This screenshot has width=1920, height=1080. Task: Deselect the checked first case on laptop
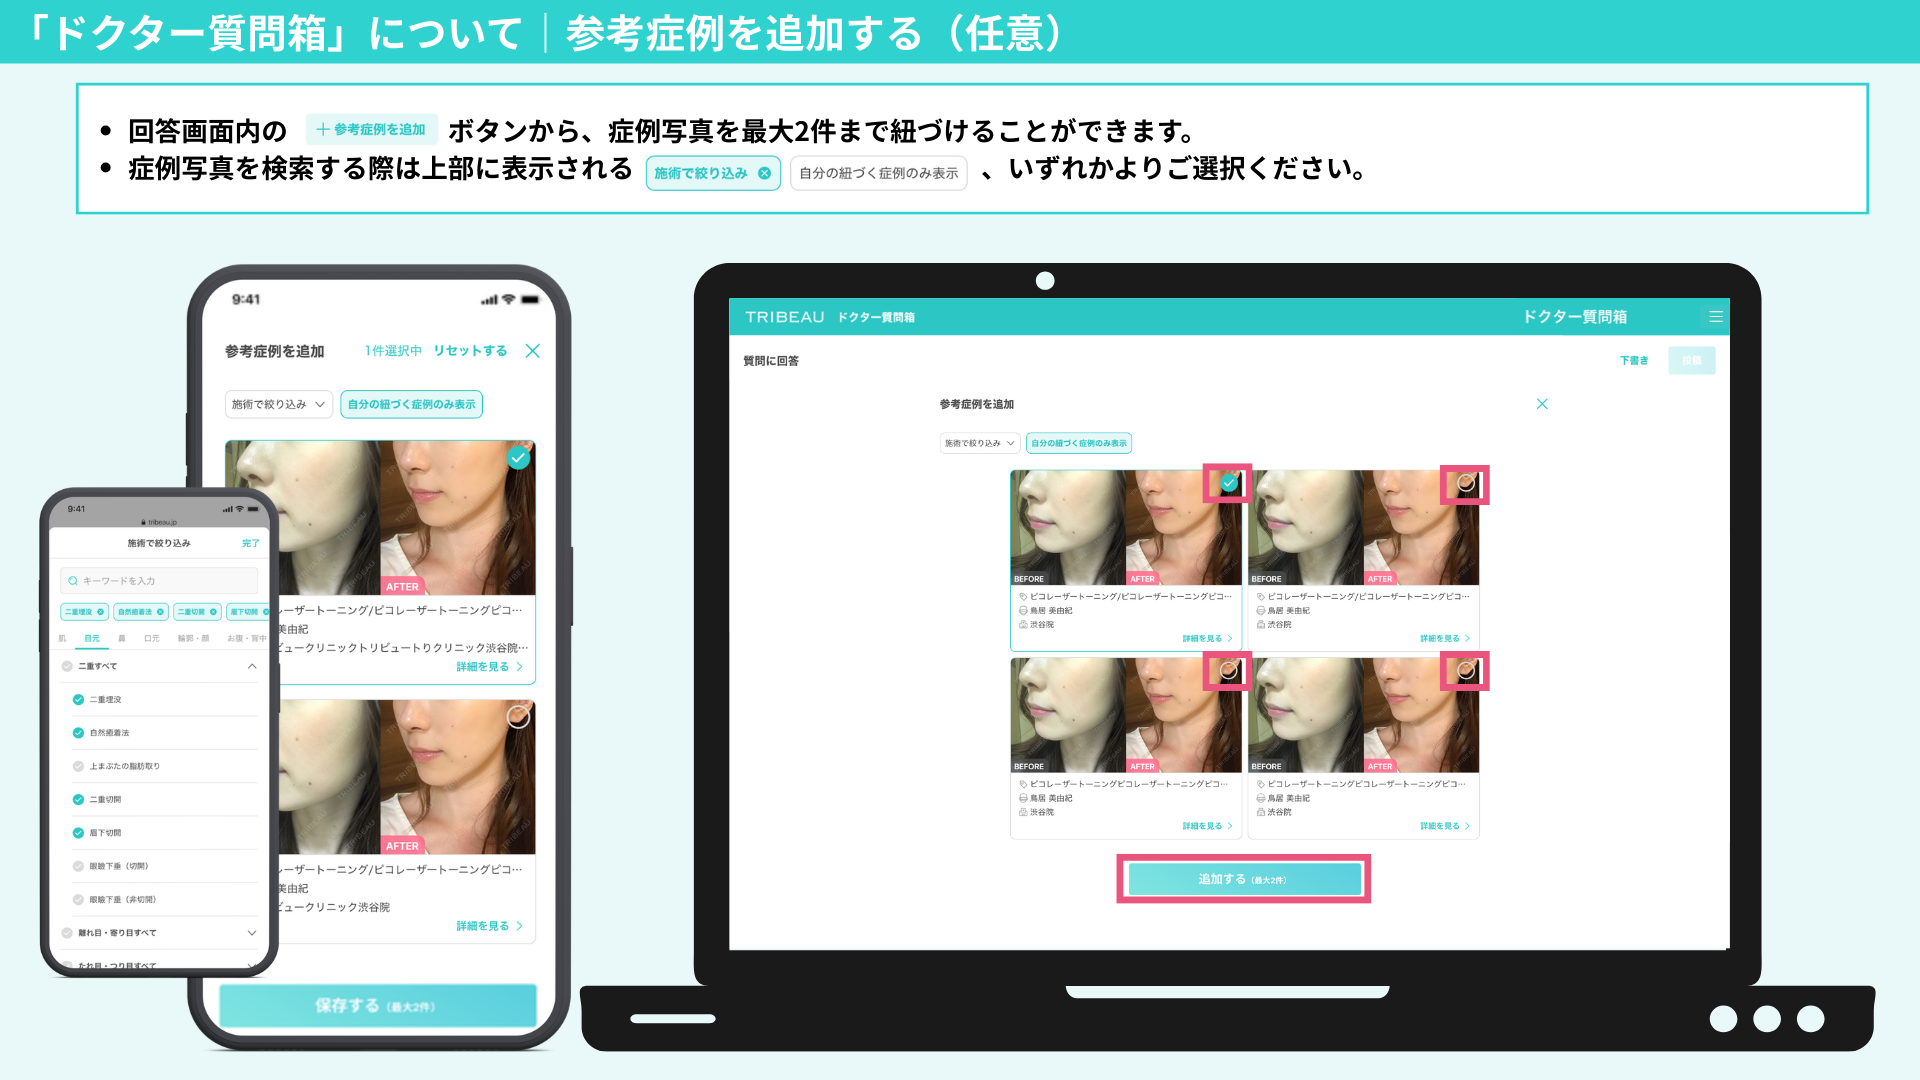(x=1229, y=483)
